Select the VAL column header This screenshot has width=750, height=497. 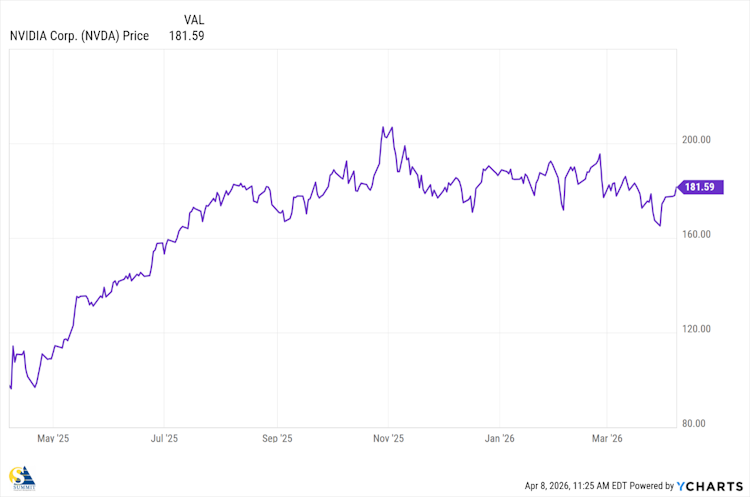197,19
